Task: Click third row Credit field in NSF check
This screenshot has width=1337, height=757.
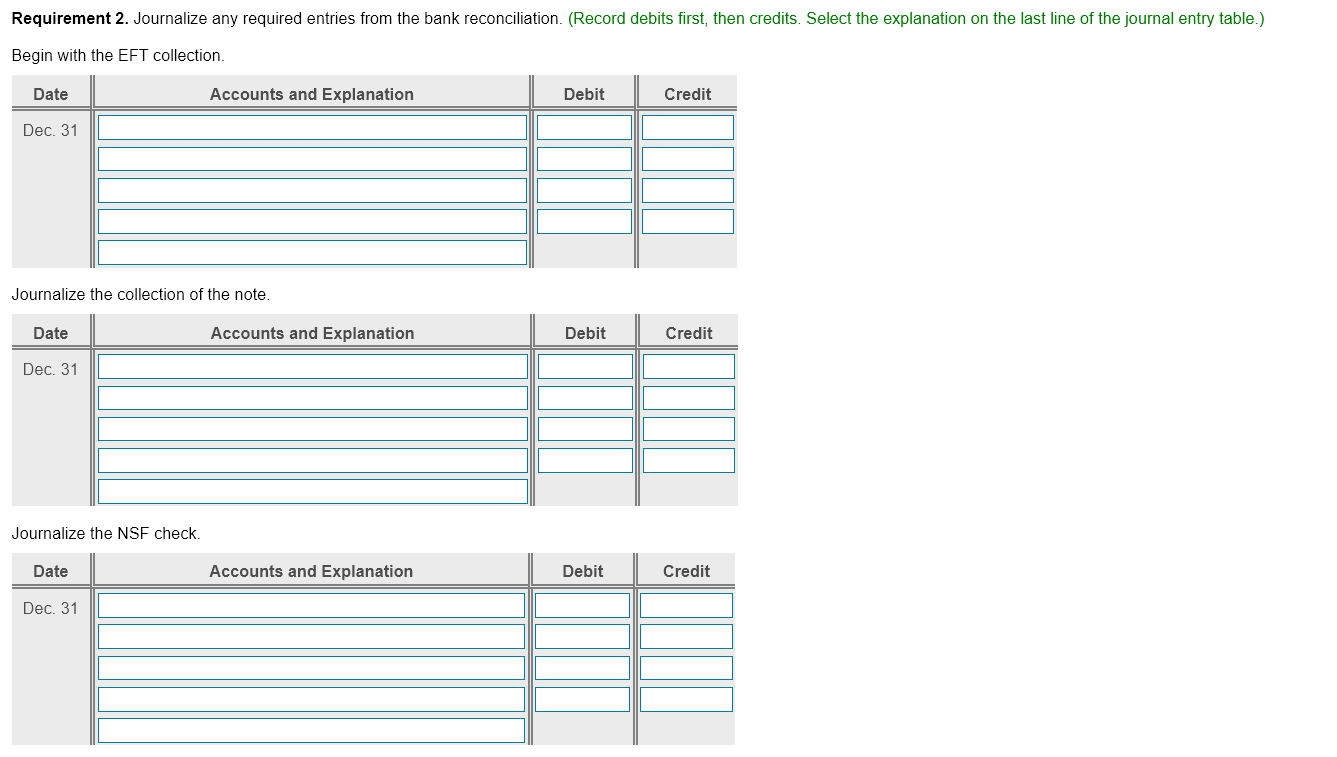Action: [x=686, y=667]
